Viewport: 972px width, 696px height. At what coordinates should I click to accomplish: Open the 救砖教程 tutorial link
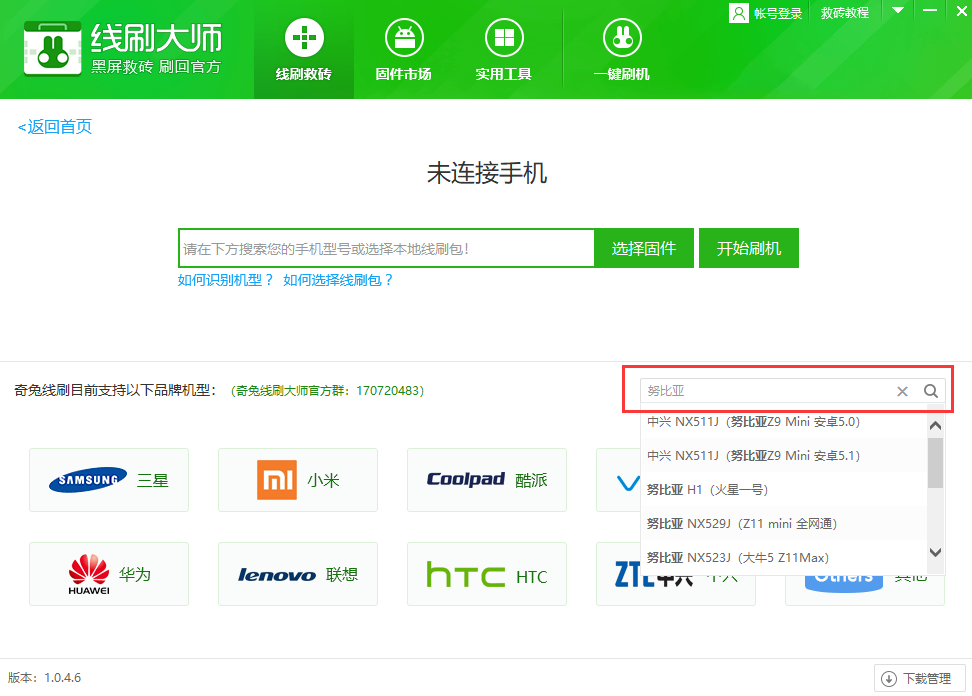tap(844, 13)
